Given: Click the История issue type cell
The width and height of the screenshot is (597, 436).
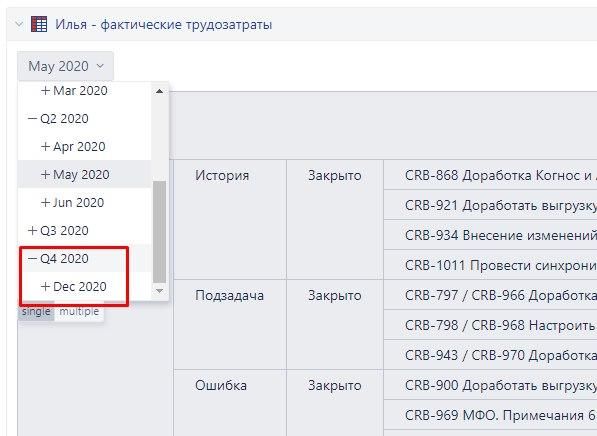Looking at the screenshot, I should (230, 219).
